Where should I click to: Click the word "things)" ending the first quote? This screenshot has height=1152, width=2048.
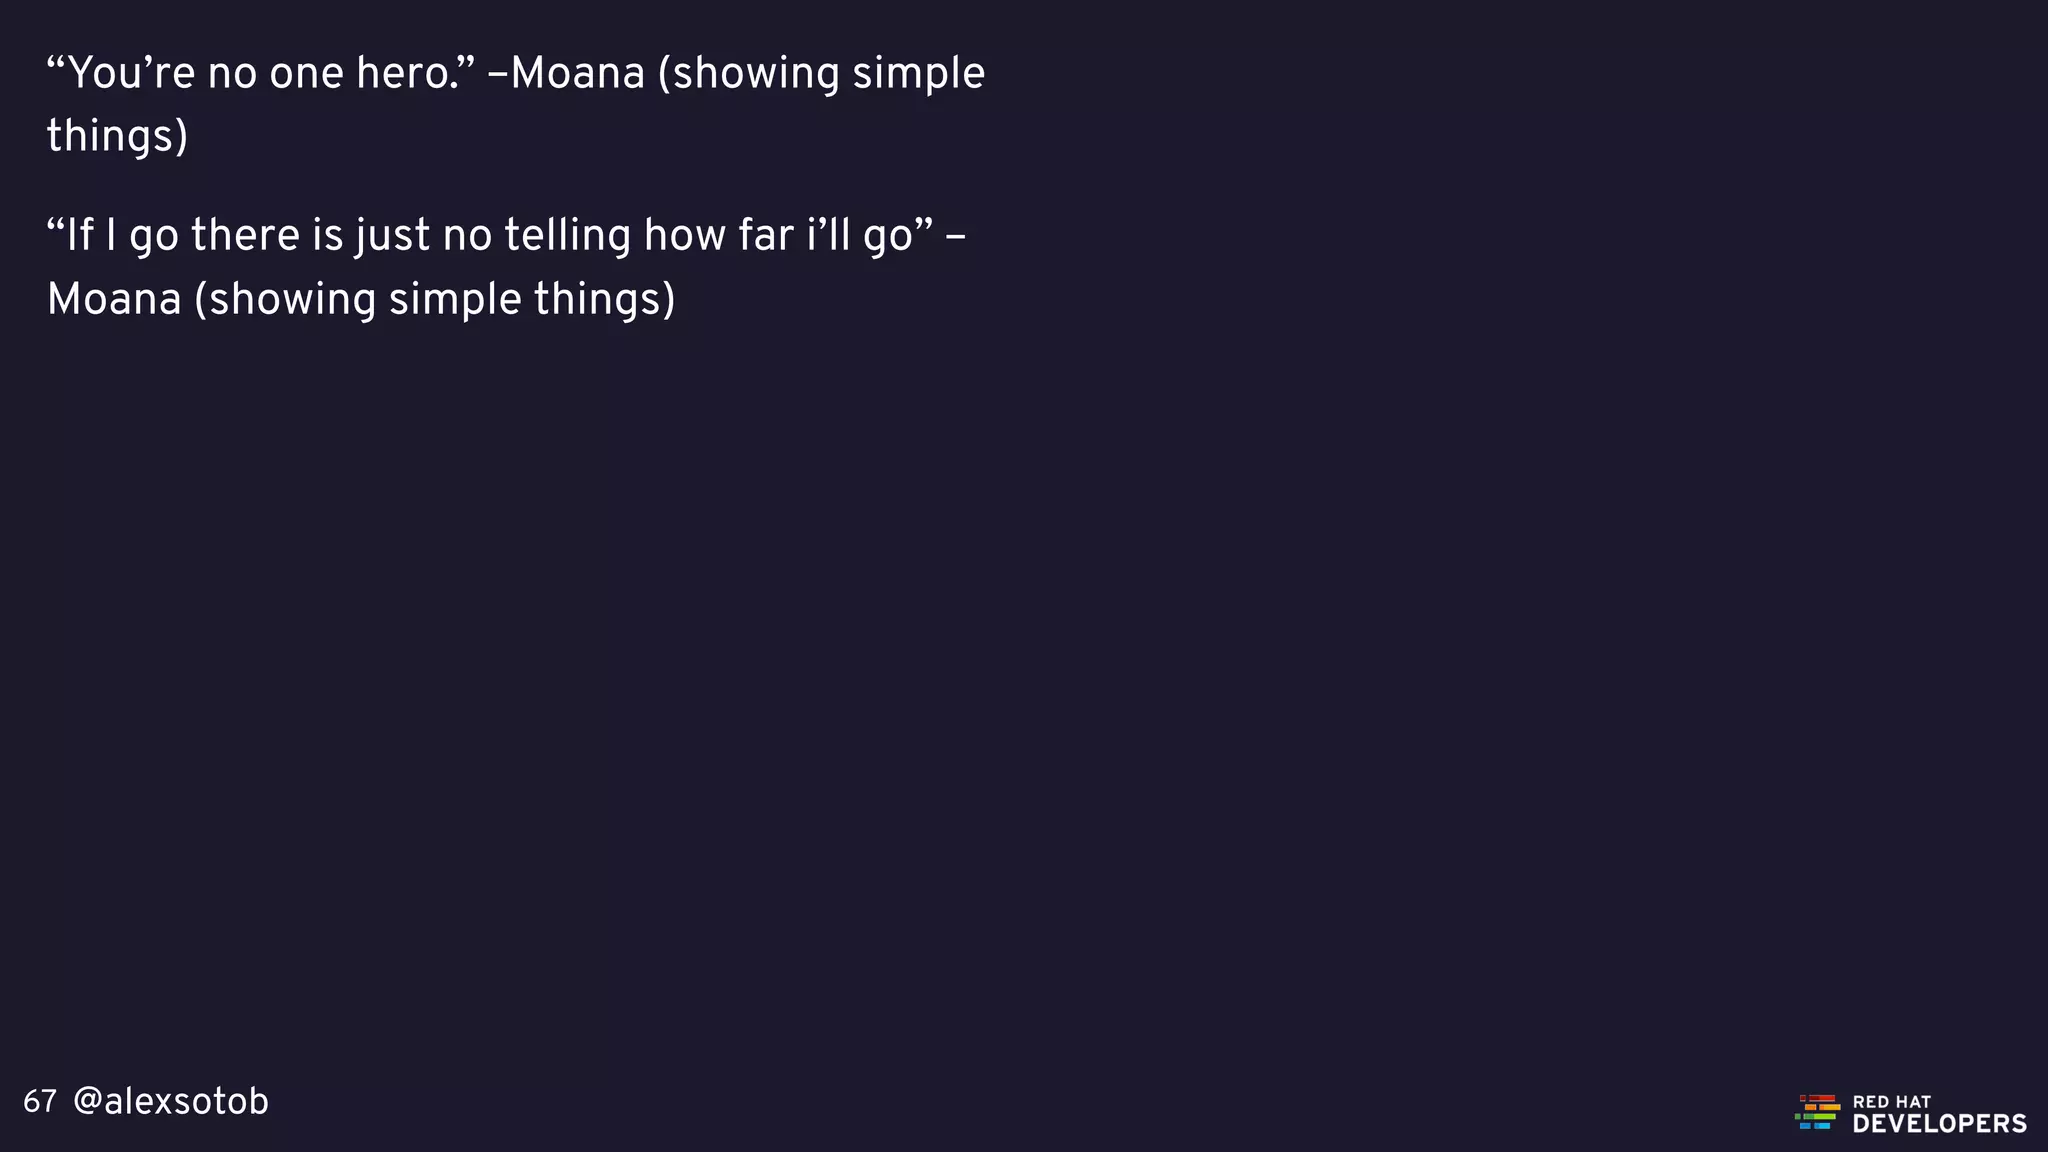(x=117, y=137)
